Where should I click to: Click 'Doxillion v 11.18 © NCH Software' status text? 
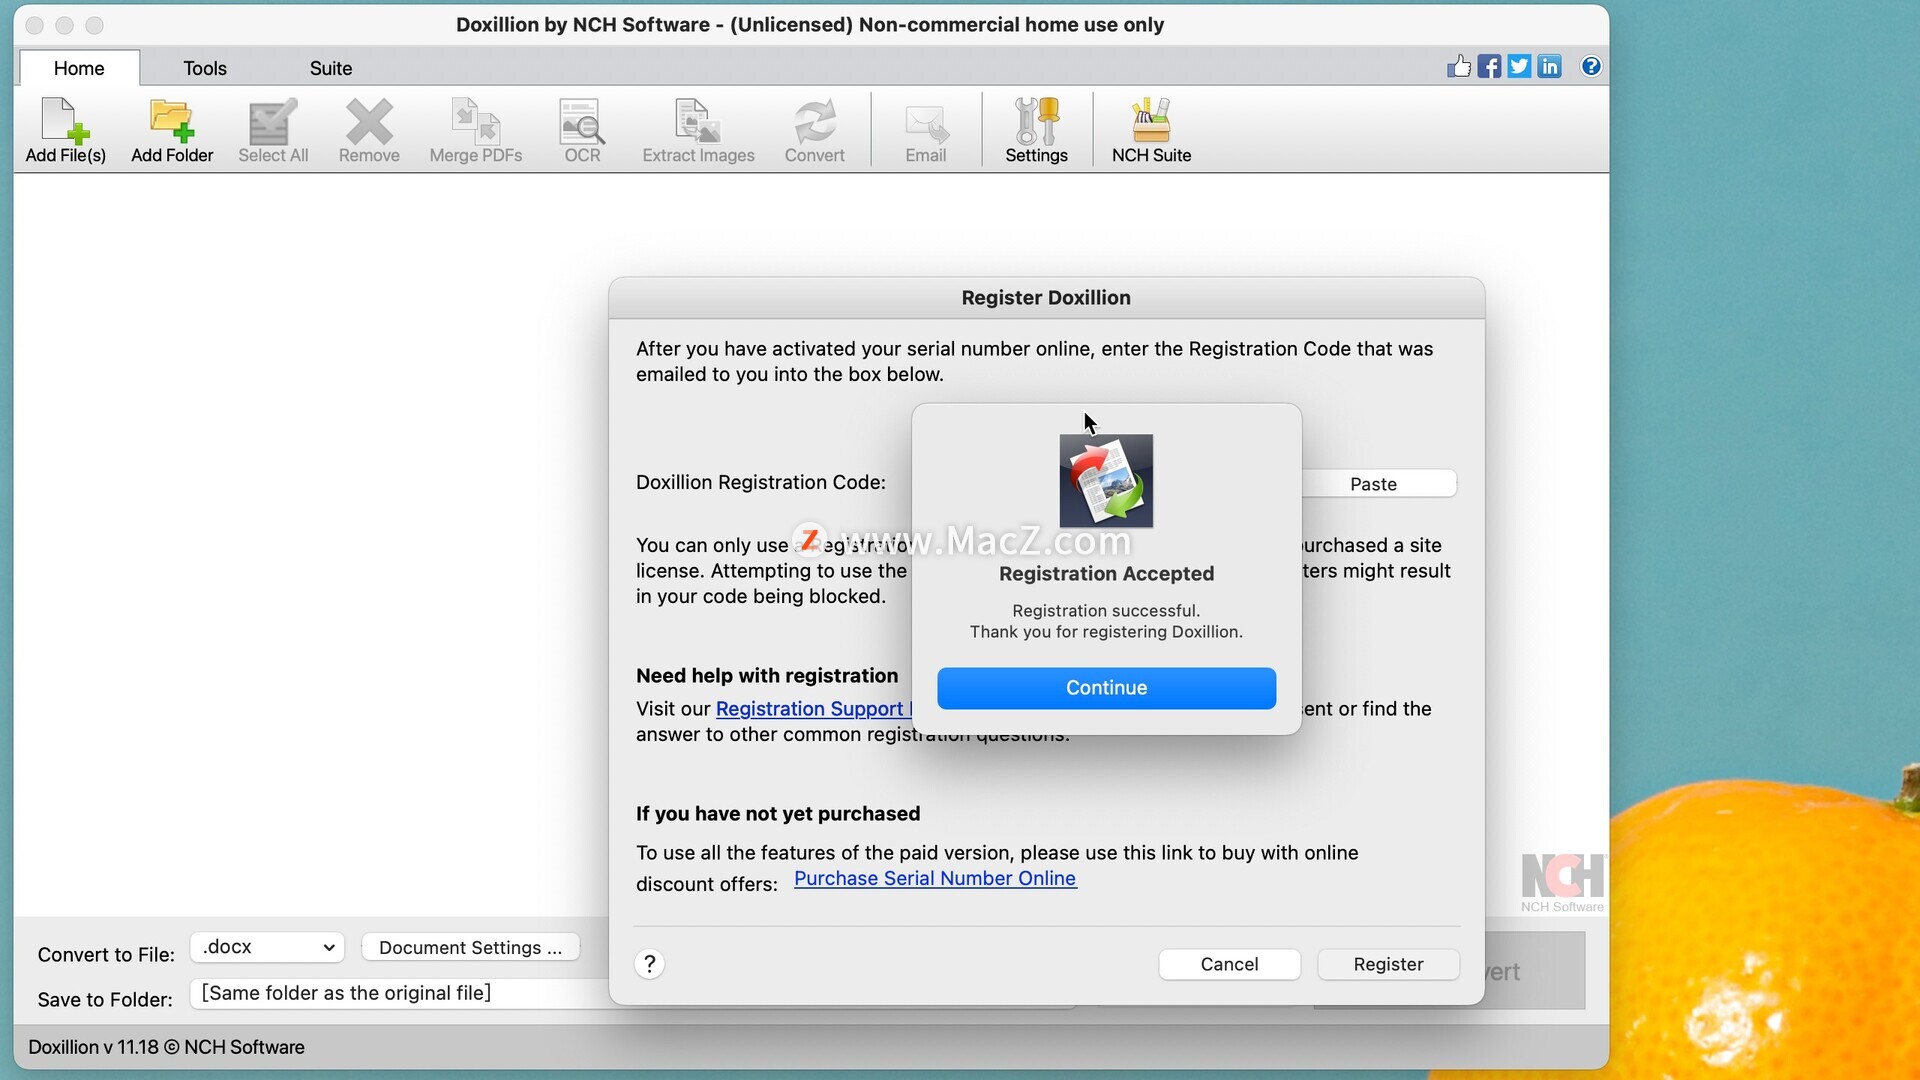[166, 1047]
